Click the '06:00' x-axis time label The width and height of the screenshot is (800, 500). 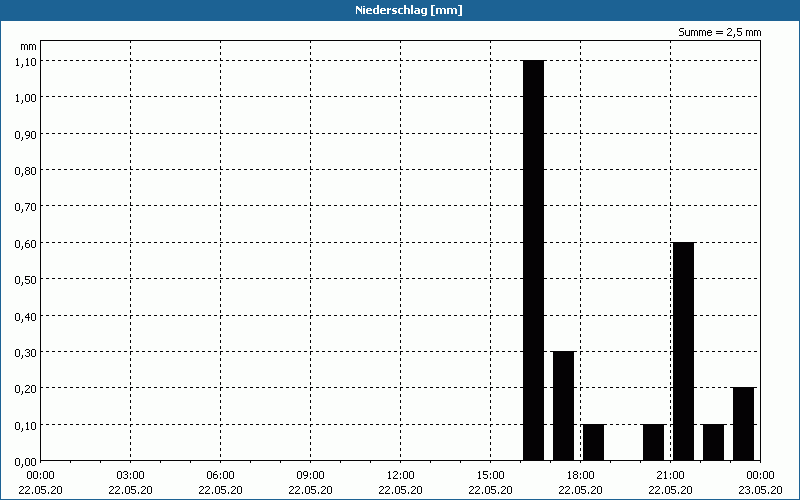click(220, 476)
